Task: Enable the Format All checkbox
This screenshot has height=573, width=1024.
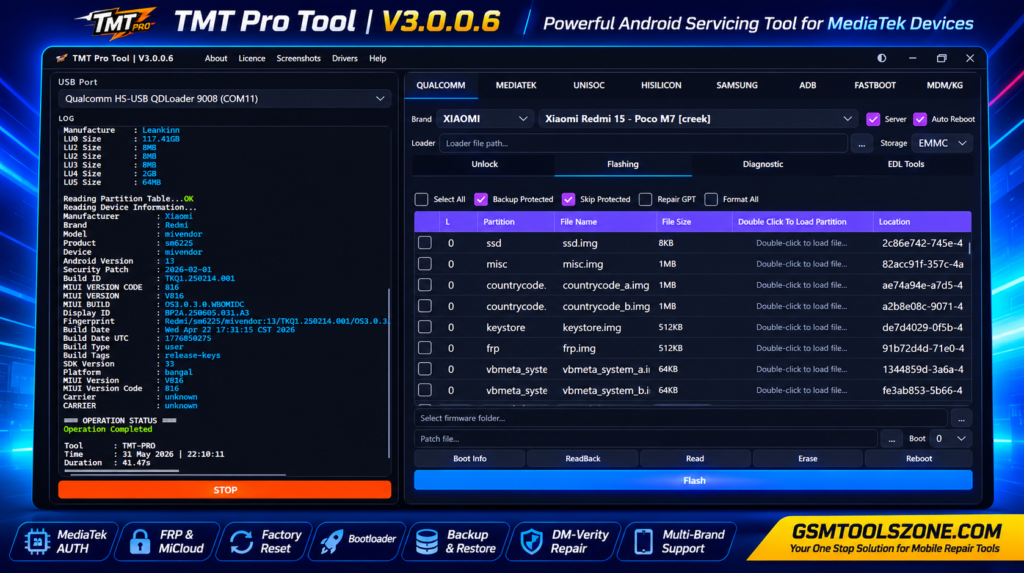Action: pos(711,199)
